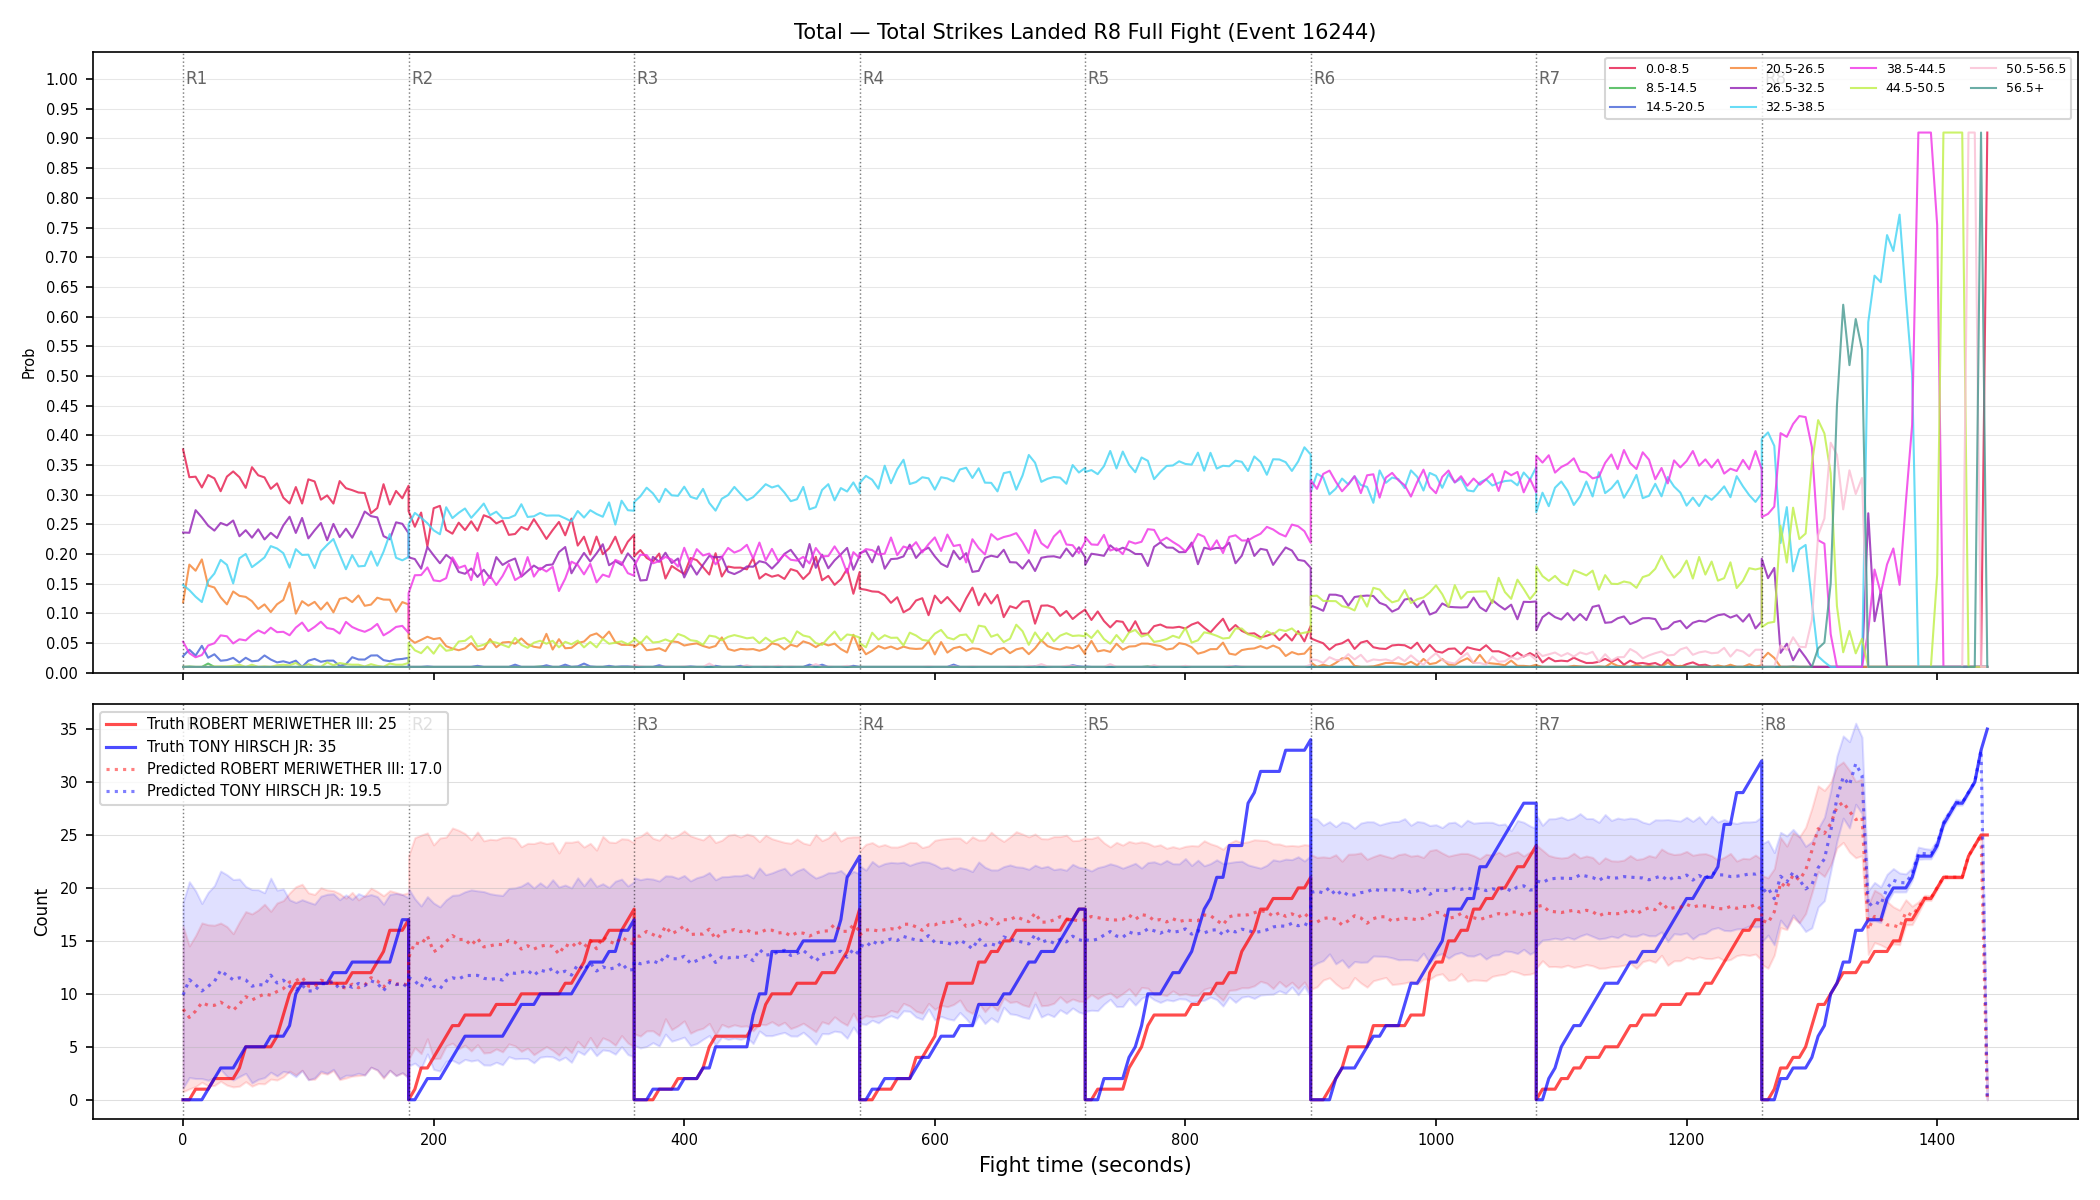Click the R1 round marker in the probability chart

(x=196, y=78)
